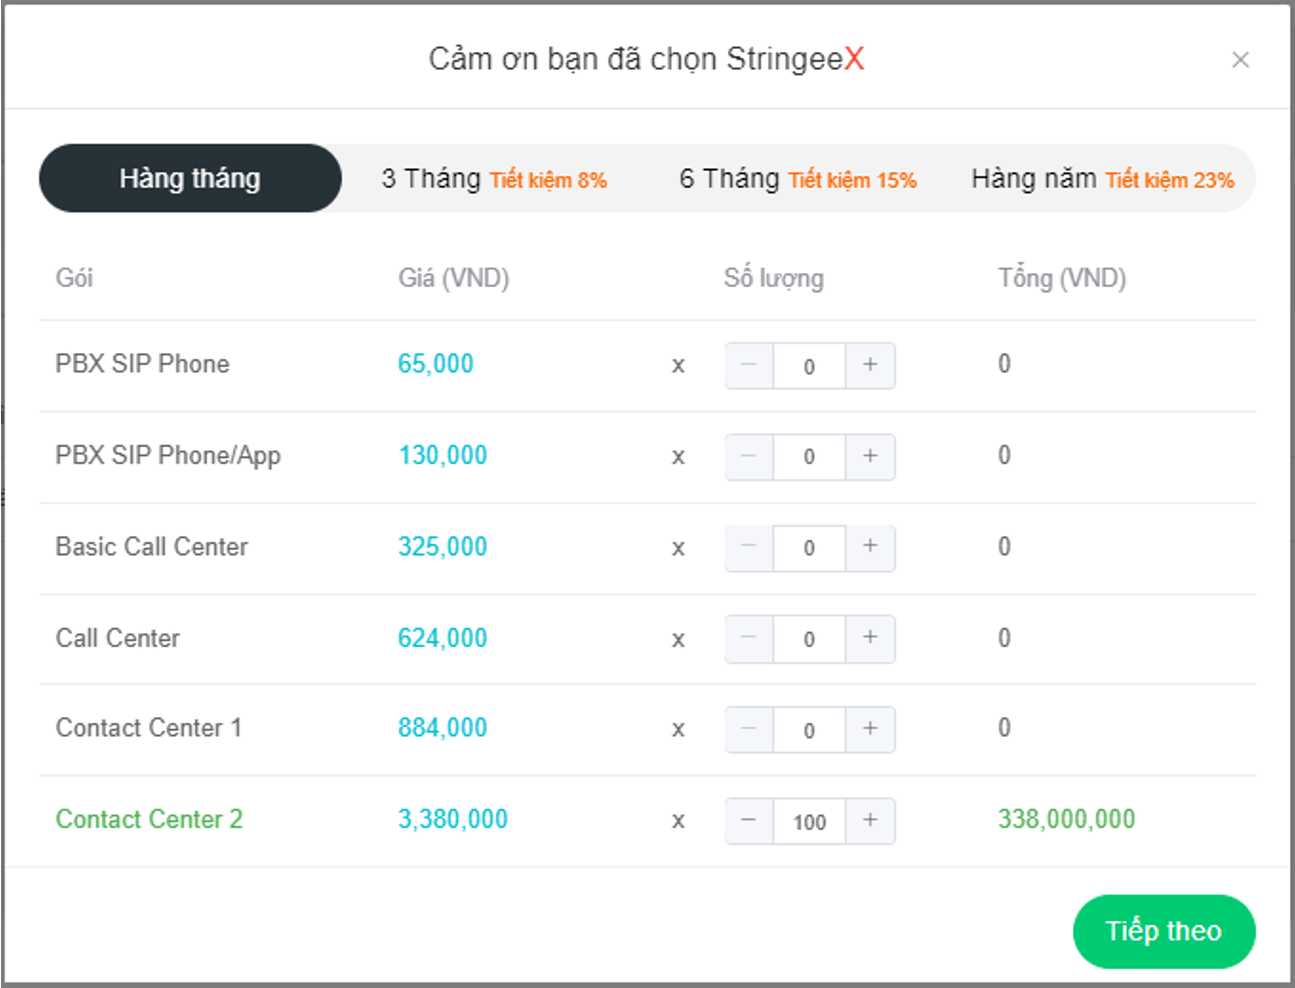
Task: Click PBX SIP Phone quantity input field
Action: (x=809, y=366)
